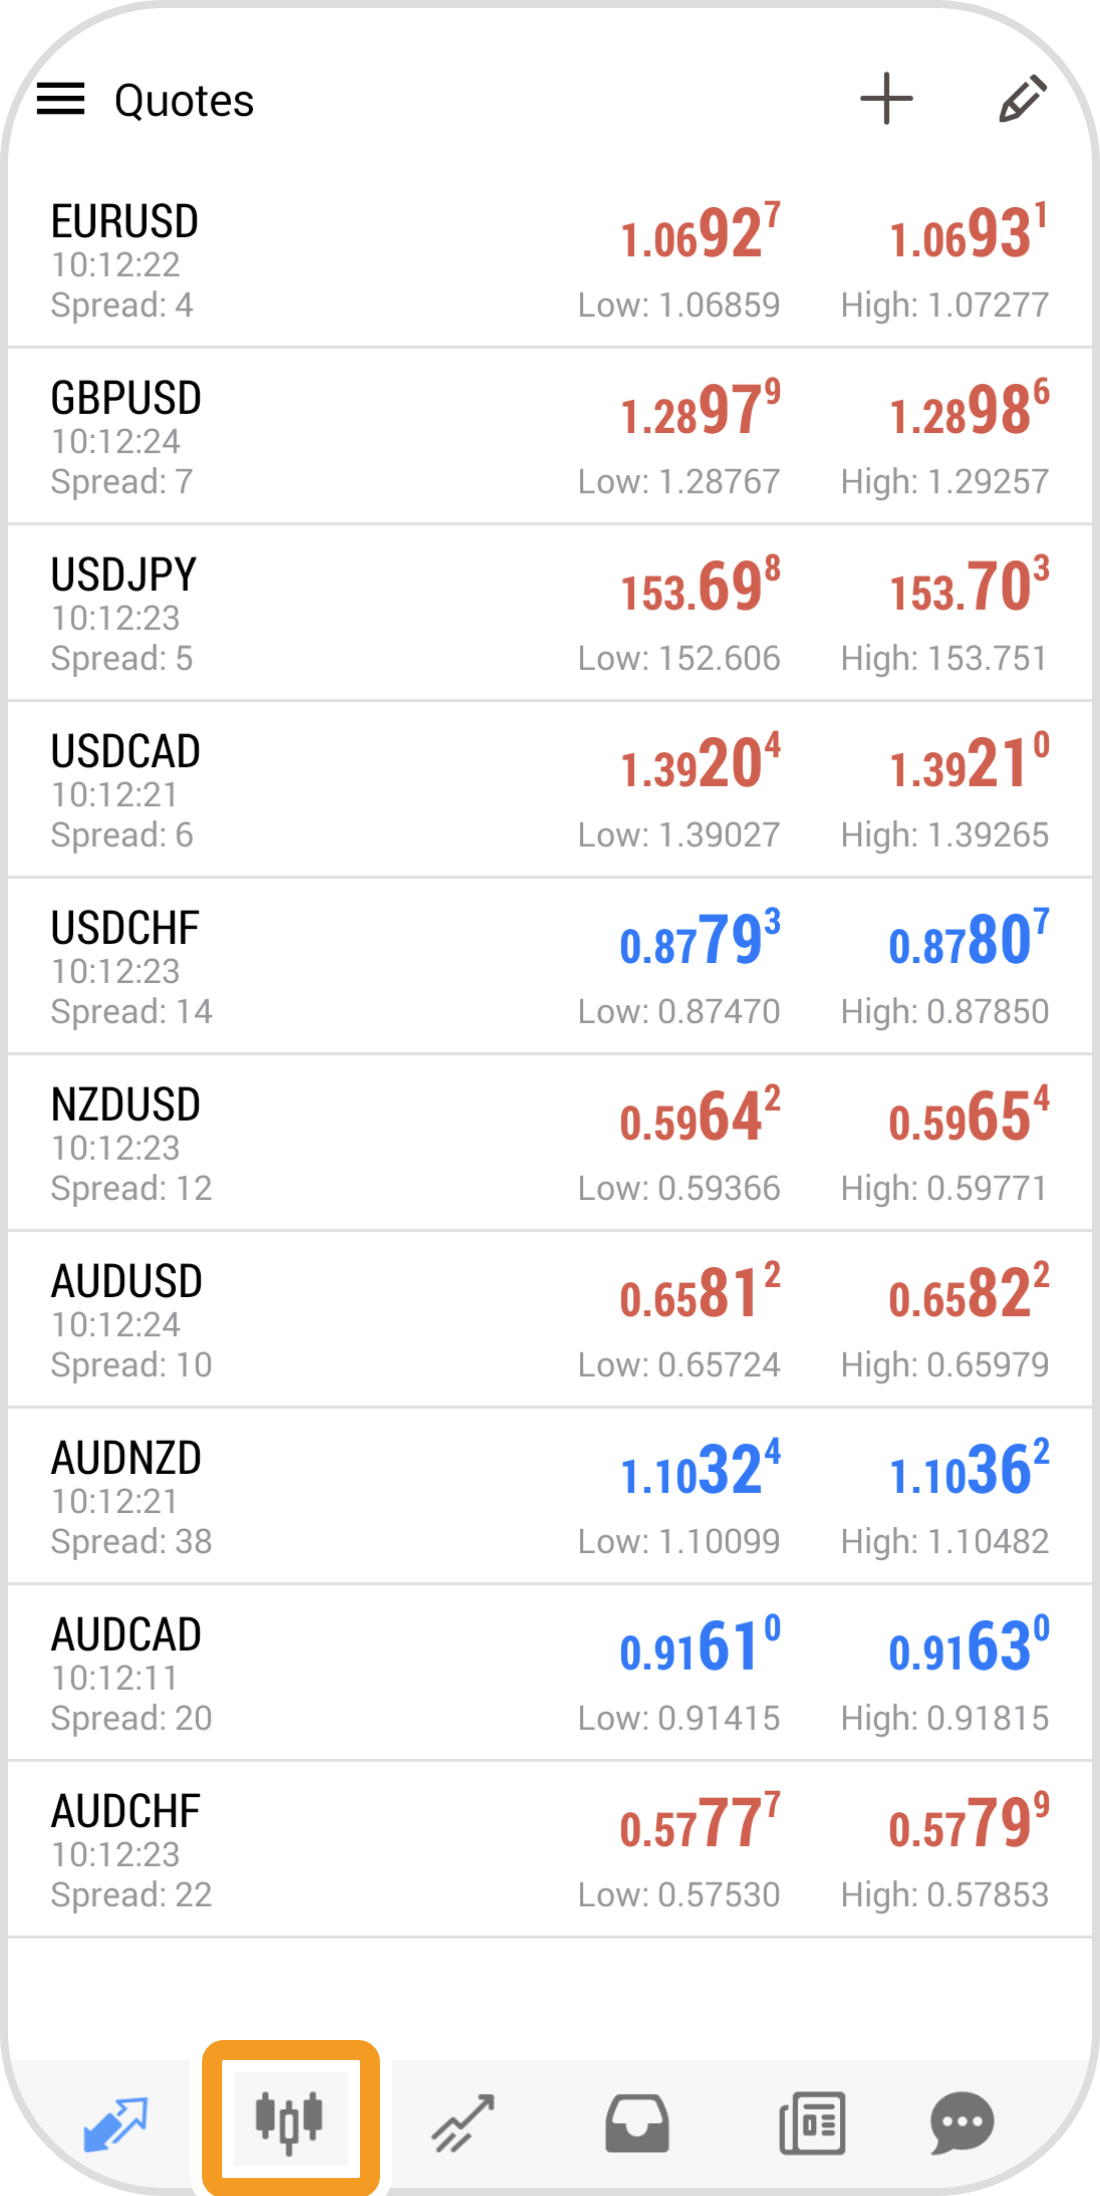The height and width of the screenshot is (2196, 1100).
Task: Tap AUDNZD ask price 1.10362
Action: click(969, 1471)
